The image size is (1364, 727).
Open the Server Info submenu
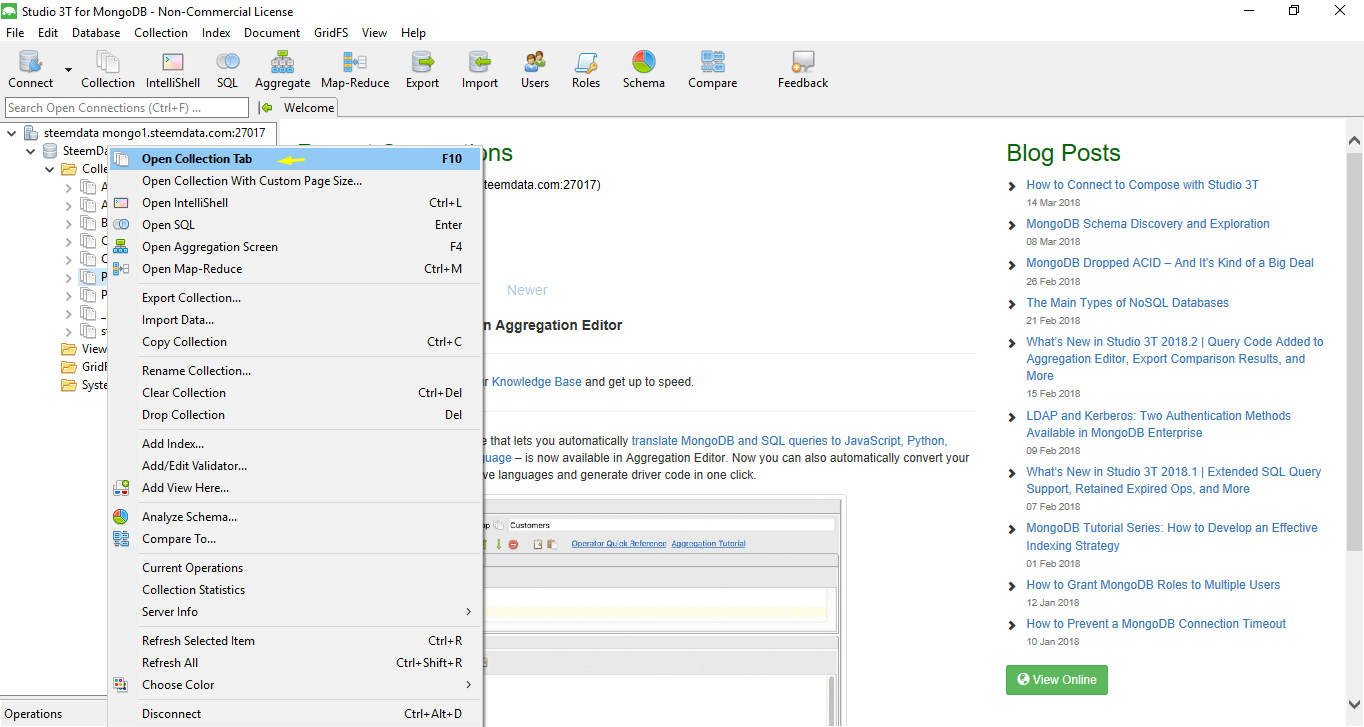(x=296, y=612)
